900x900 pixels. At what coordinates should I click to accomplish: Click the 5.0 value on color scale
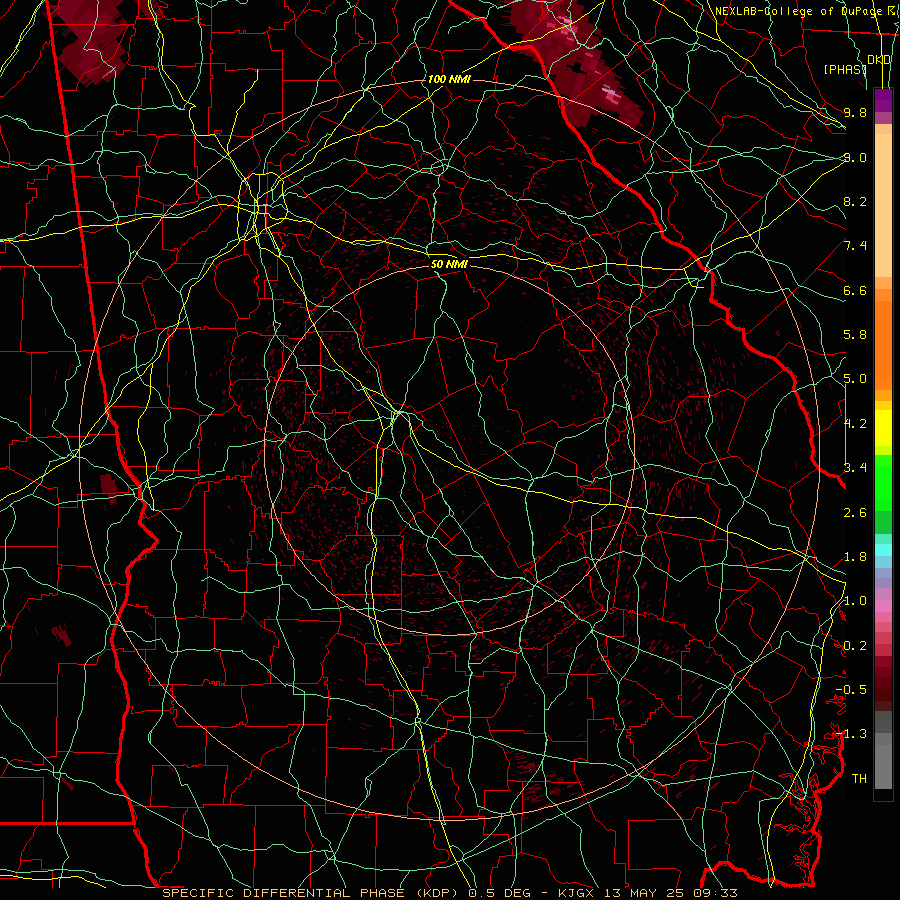coord(855,379)
